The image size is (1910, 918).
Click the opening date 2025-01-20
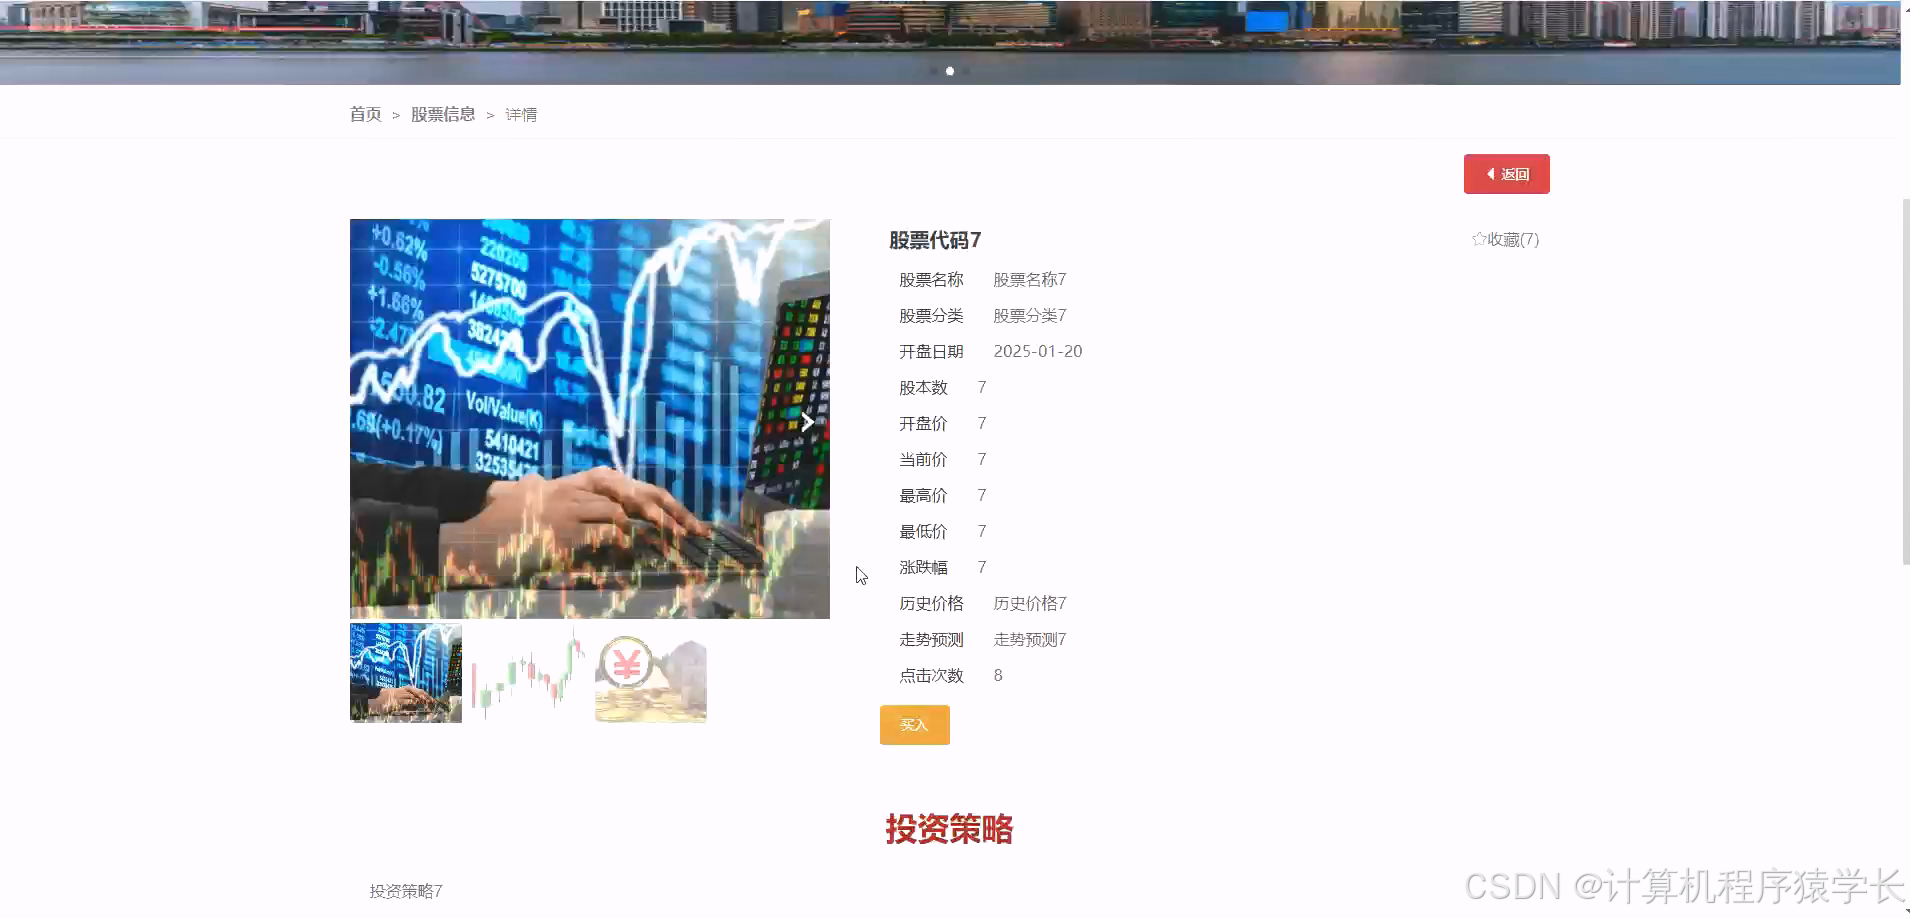coord(1038,352)
